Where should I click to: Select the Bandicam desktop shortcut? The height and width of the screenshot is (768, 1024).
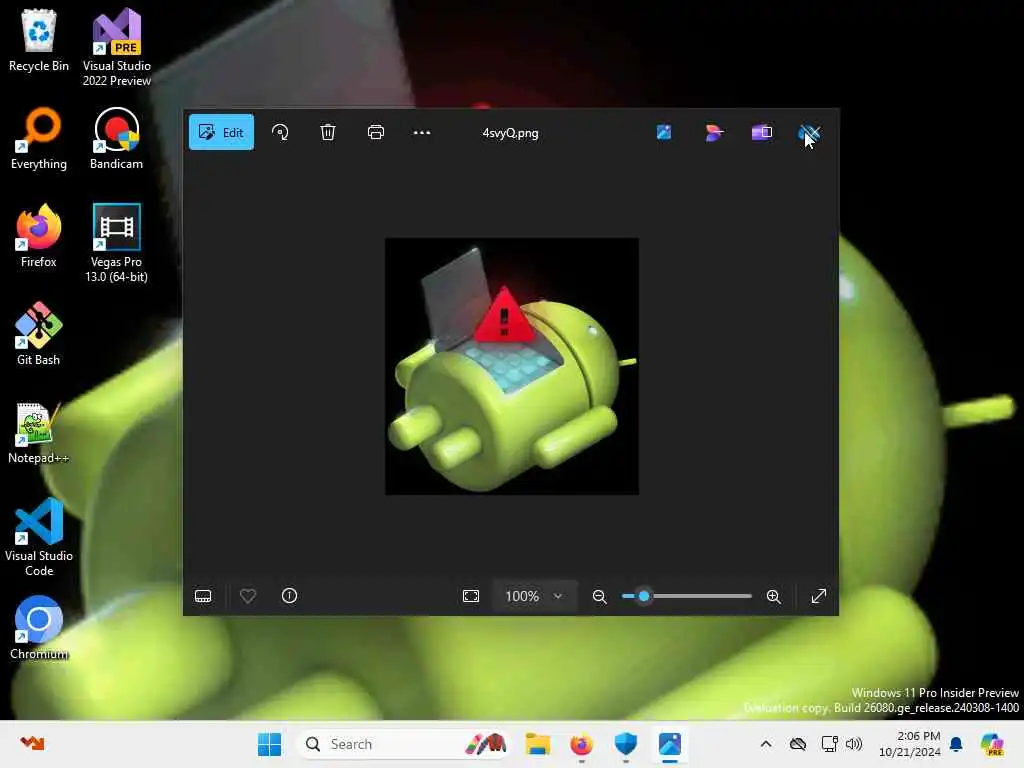coord(116,138)
